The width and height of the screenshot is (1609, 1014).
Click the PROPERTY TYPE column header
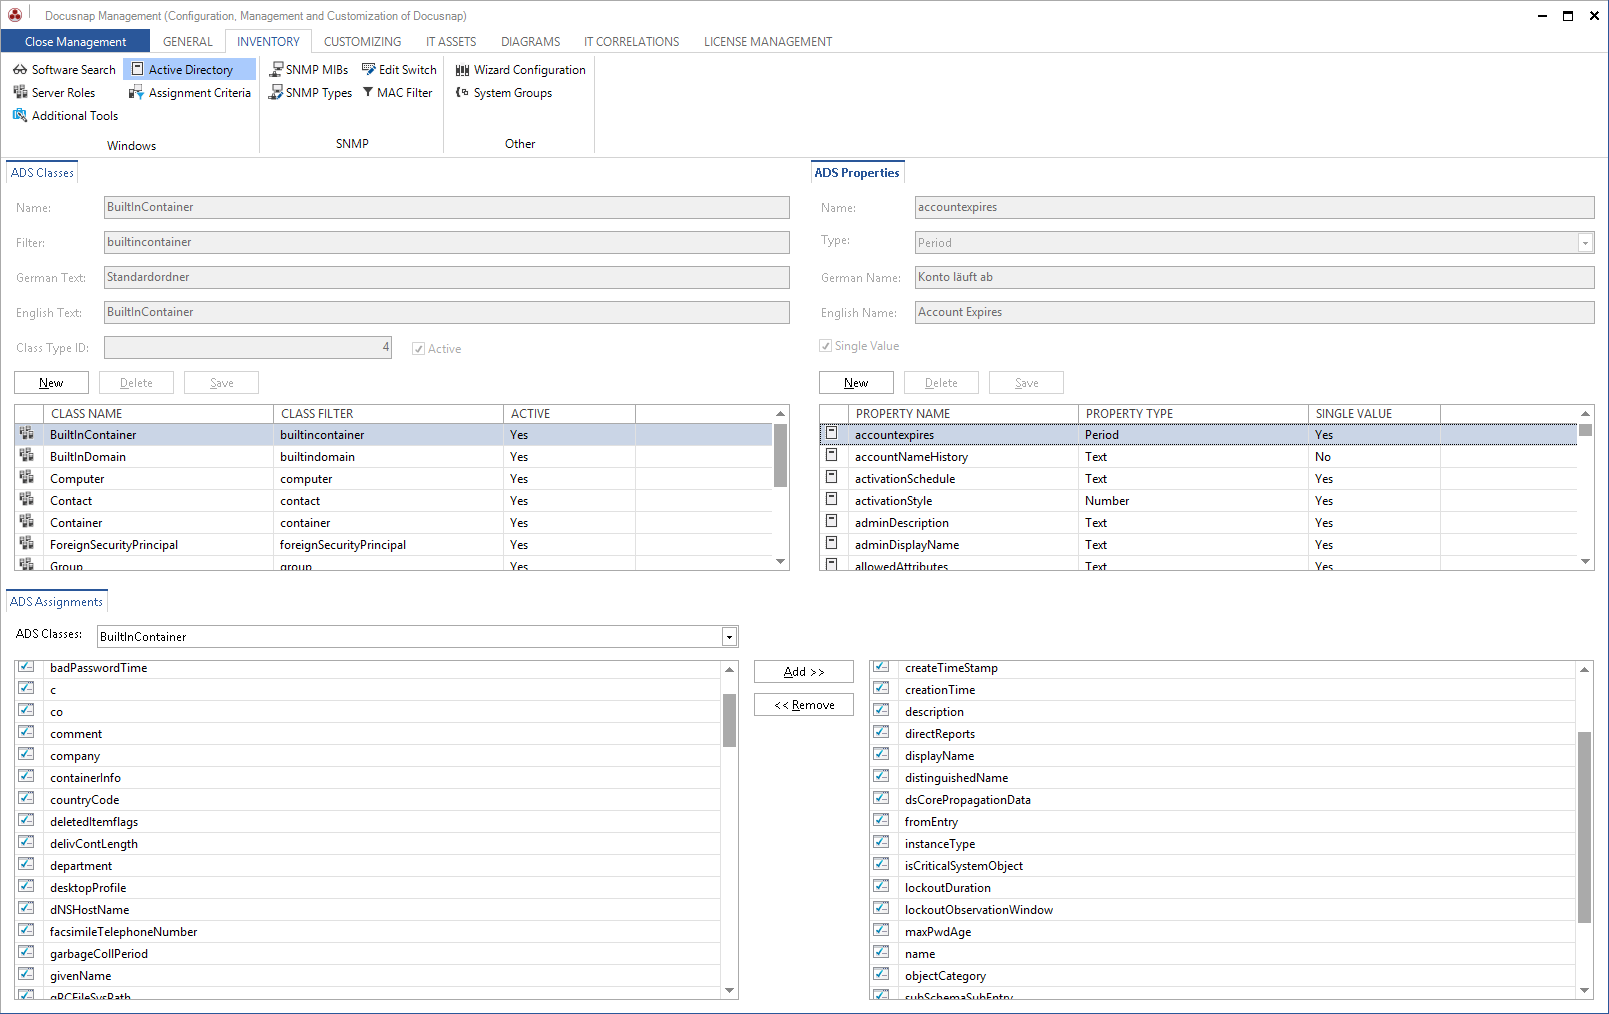coord(1193,414)
